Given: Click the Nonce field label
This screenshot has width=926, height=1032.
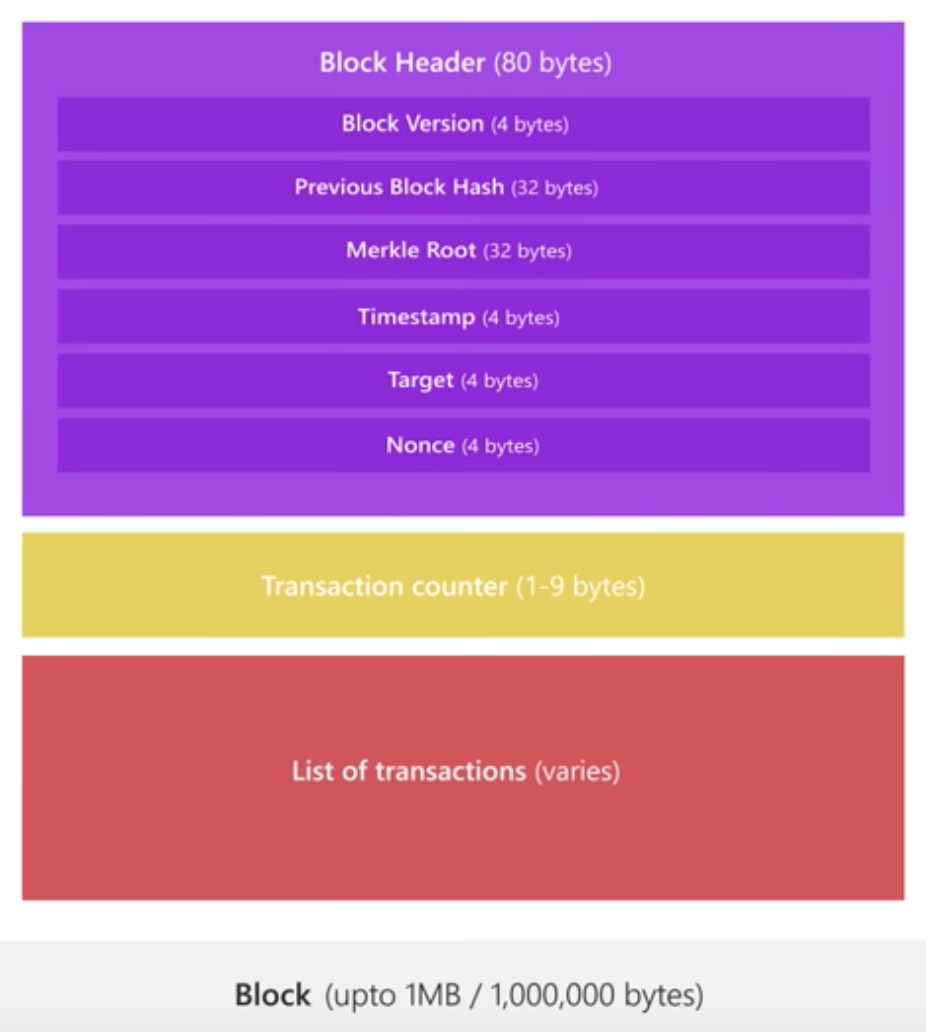Looking at the screenshot, I should [420, 445].
